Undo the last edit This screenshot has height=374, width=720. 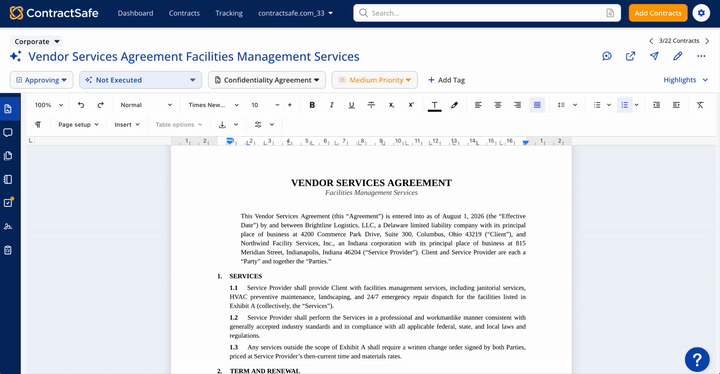click(81, 105)
